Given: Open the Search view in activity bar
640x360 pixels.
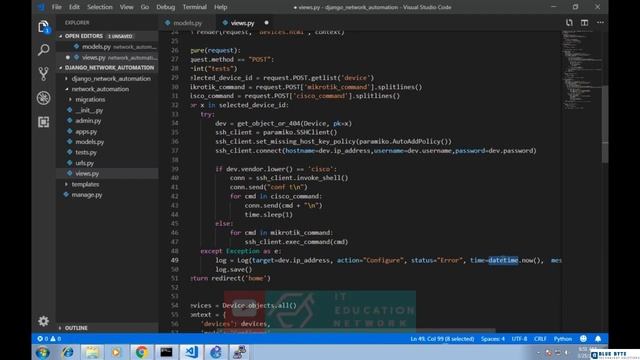Looking at the screenshot, I should (43, 50).
